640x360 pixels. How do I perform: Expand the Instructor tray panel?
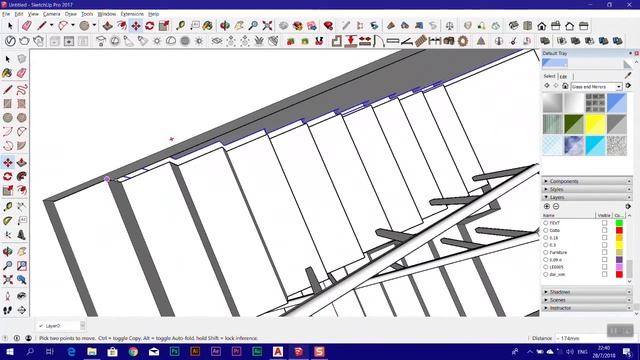(x=587, y=308)
